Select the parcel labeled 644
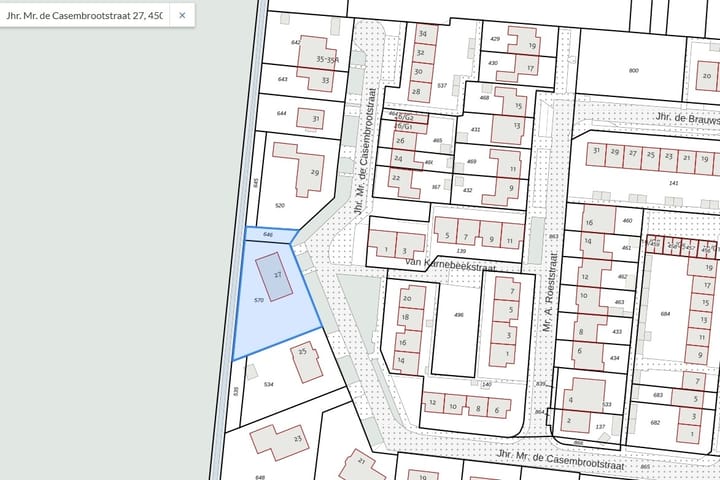The height and width of the screenshot is (480, 720). [x=283, y=115]
